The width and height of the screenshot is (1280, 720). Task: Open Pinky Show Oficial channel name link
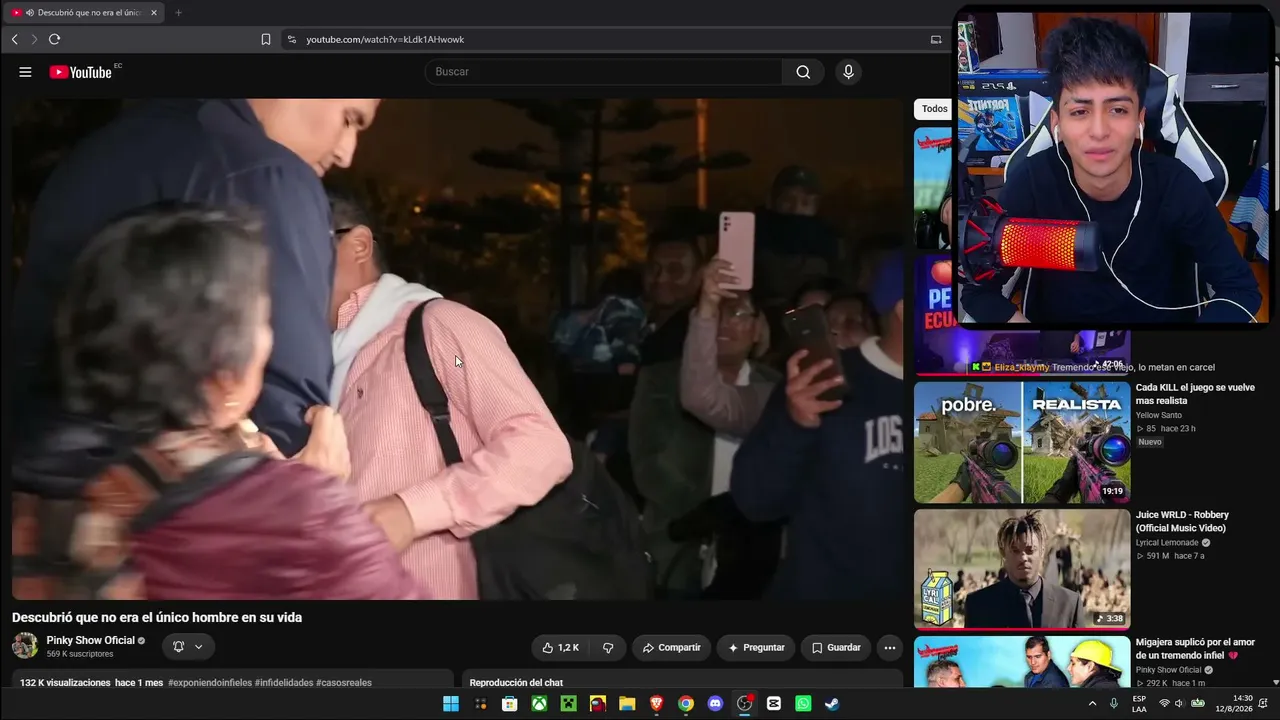point(90,641)
